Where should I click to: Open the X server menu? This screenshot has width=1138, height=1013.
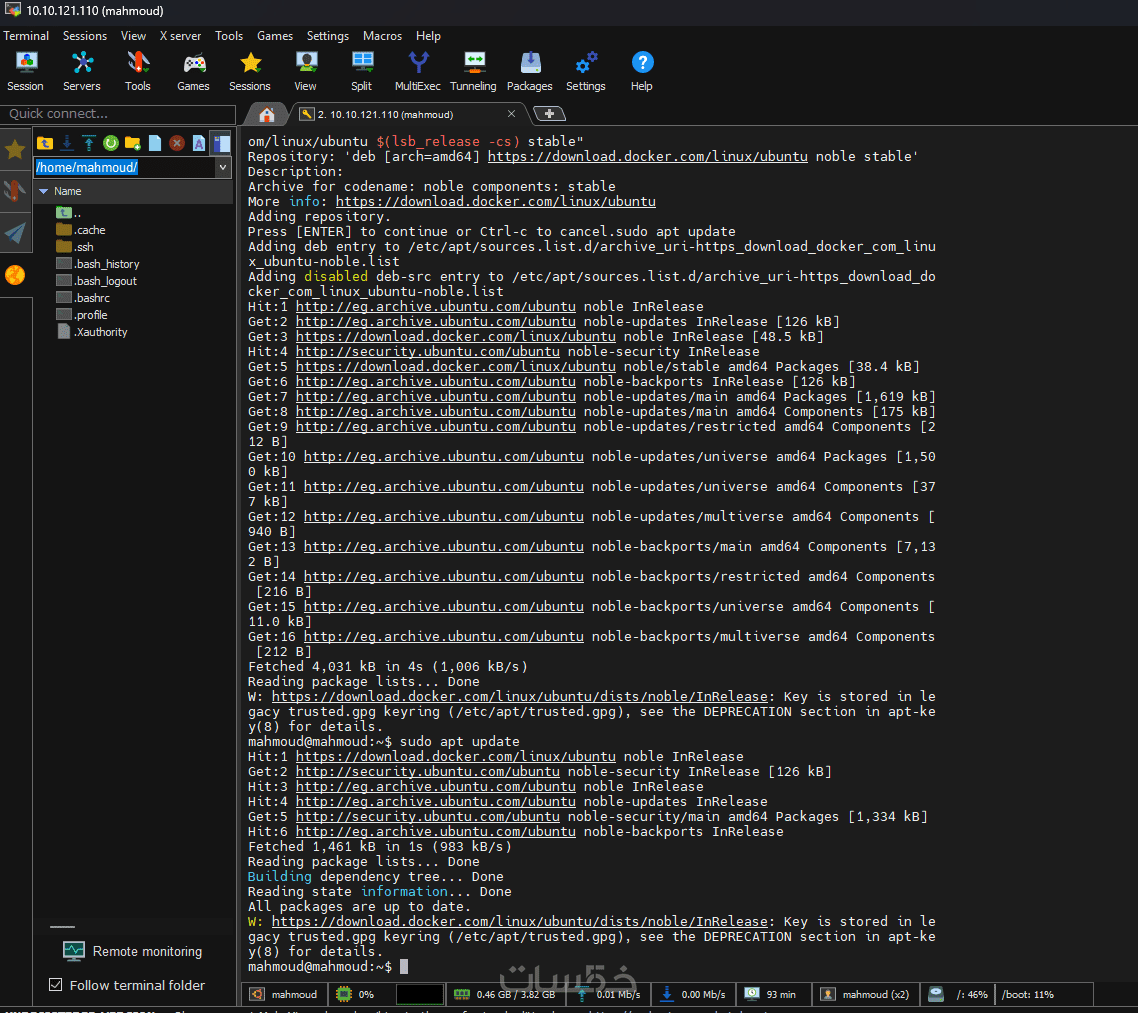[x=180, y=36]
